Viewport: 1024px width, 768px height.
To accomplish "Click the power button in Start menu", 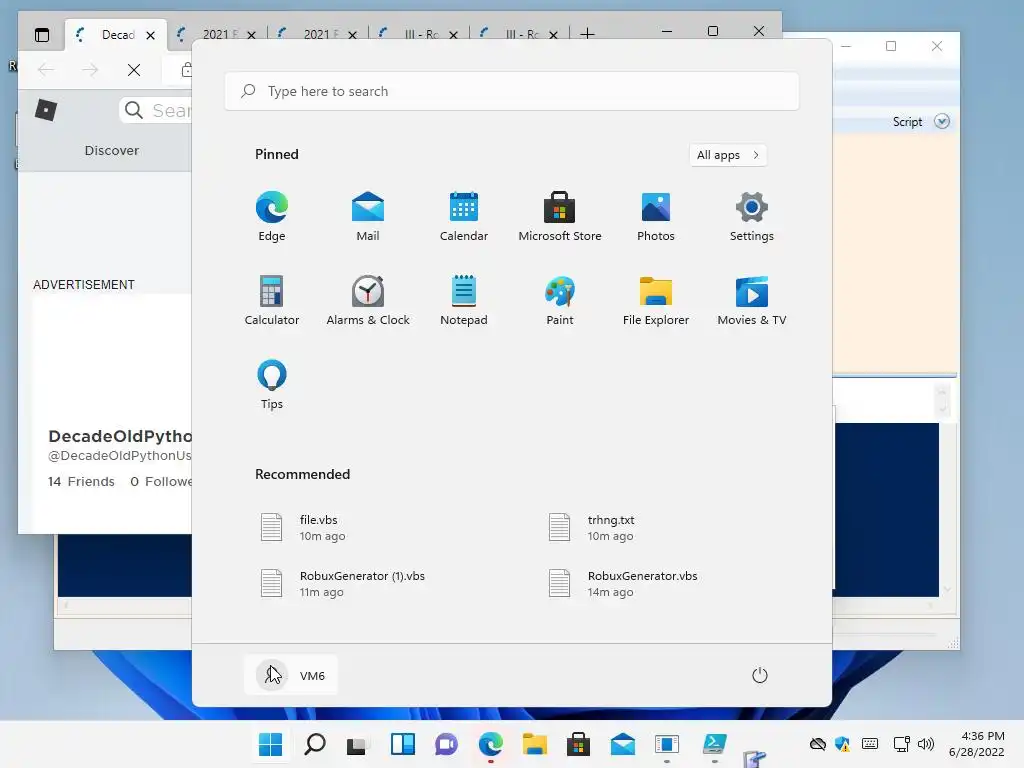I will [x=760, y=675].
